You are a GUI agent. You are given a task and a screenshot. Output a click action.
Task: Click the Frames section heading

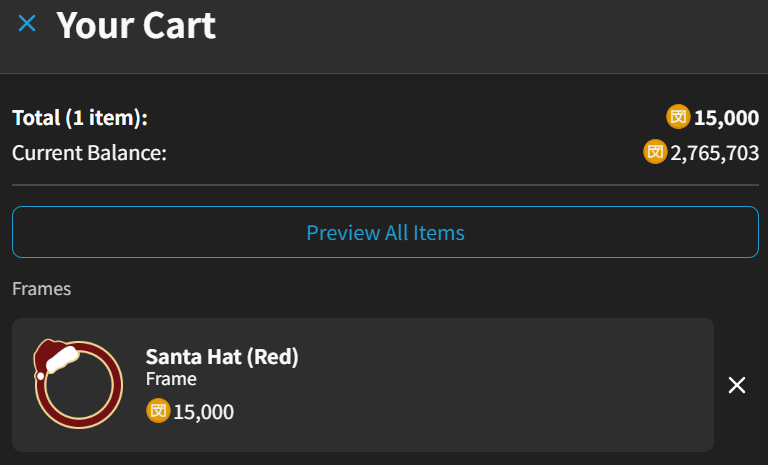pos(42,289)
